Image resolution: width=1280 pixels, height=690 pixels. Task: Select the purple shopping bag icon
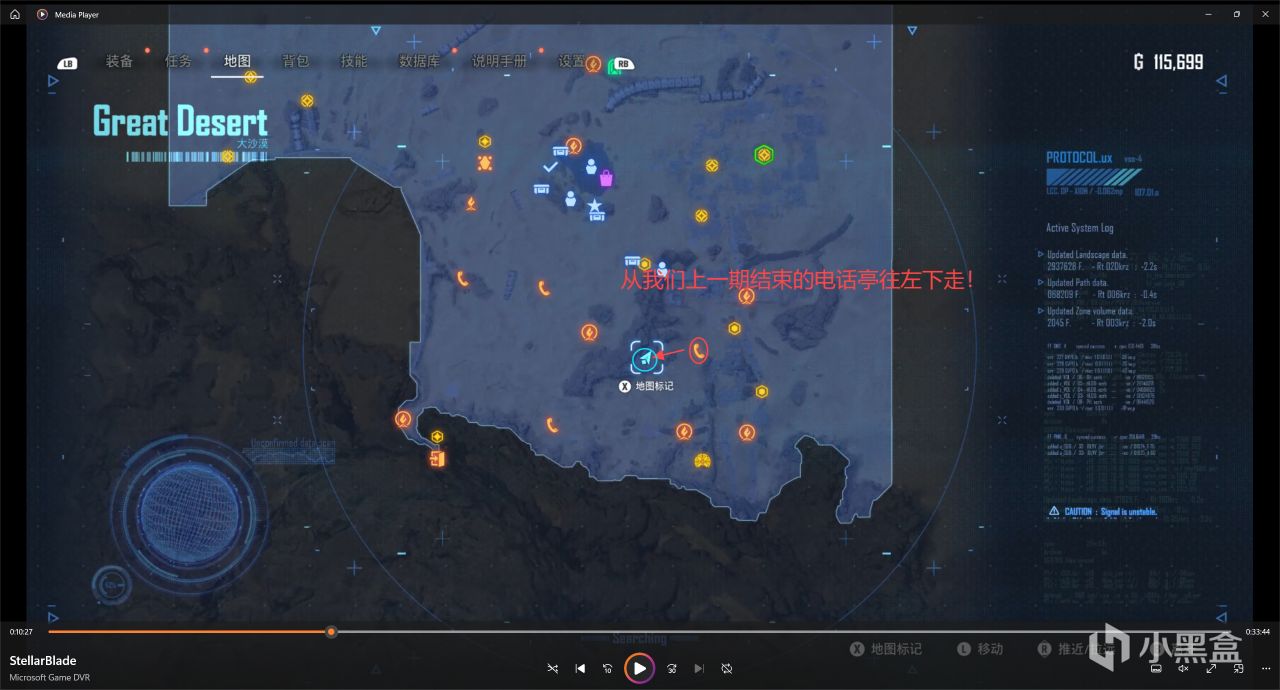[x=606, y=179]
